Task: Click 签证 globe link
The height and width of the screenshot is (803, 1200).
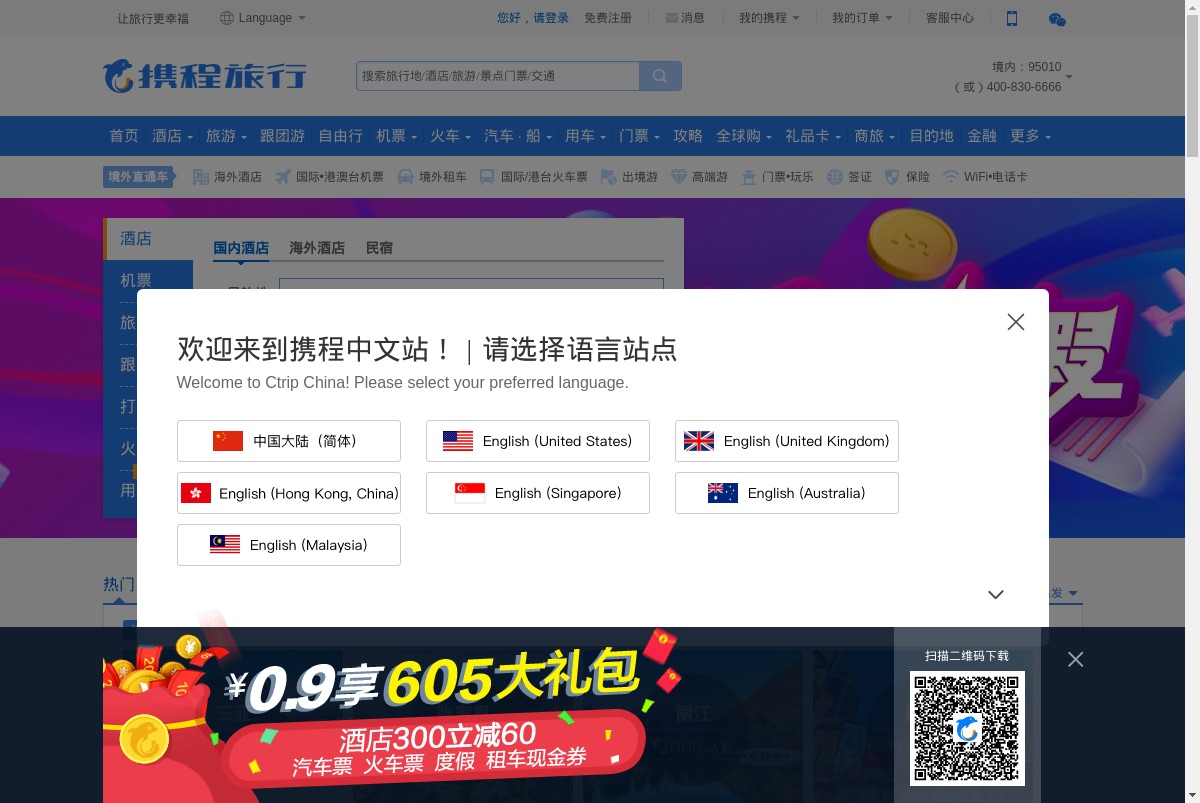Action: tap(849, 177)
